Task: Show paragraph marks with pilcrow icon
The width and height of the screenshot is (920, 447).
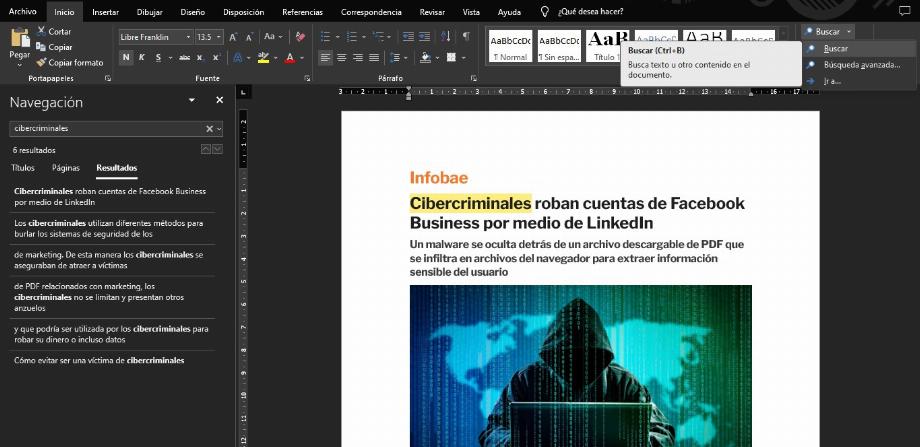Action: [466, 37]
